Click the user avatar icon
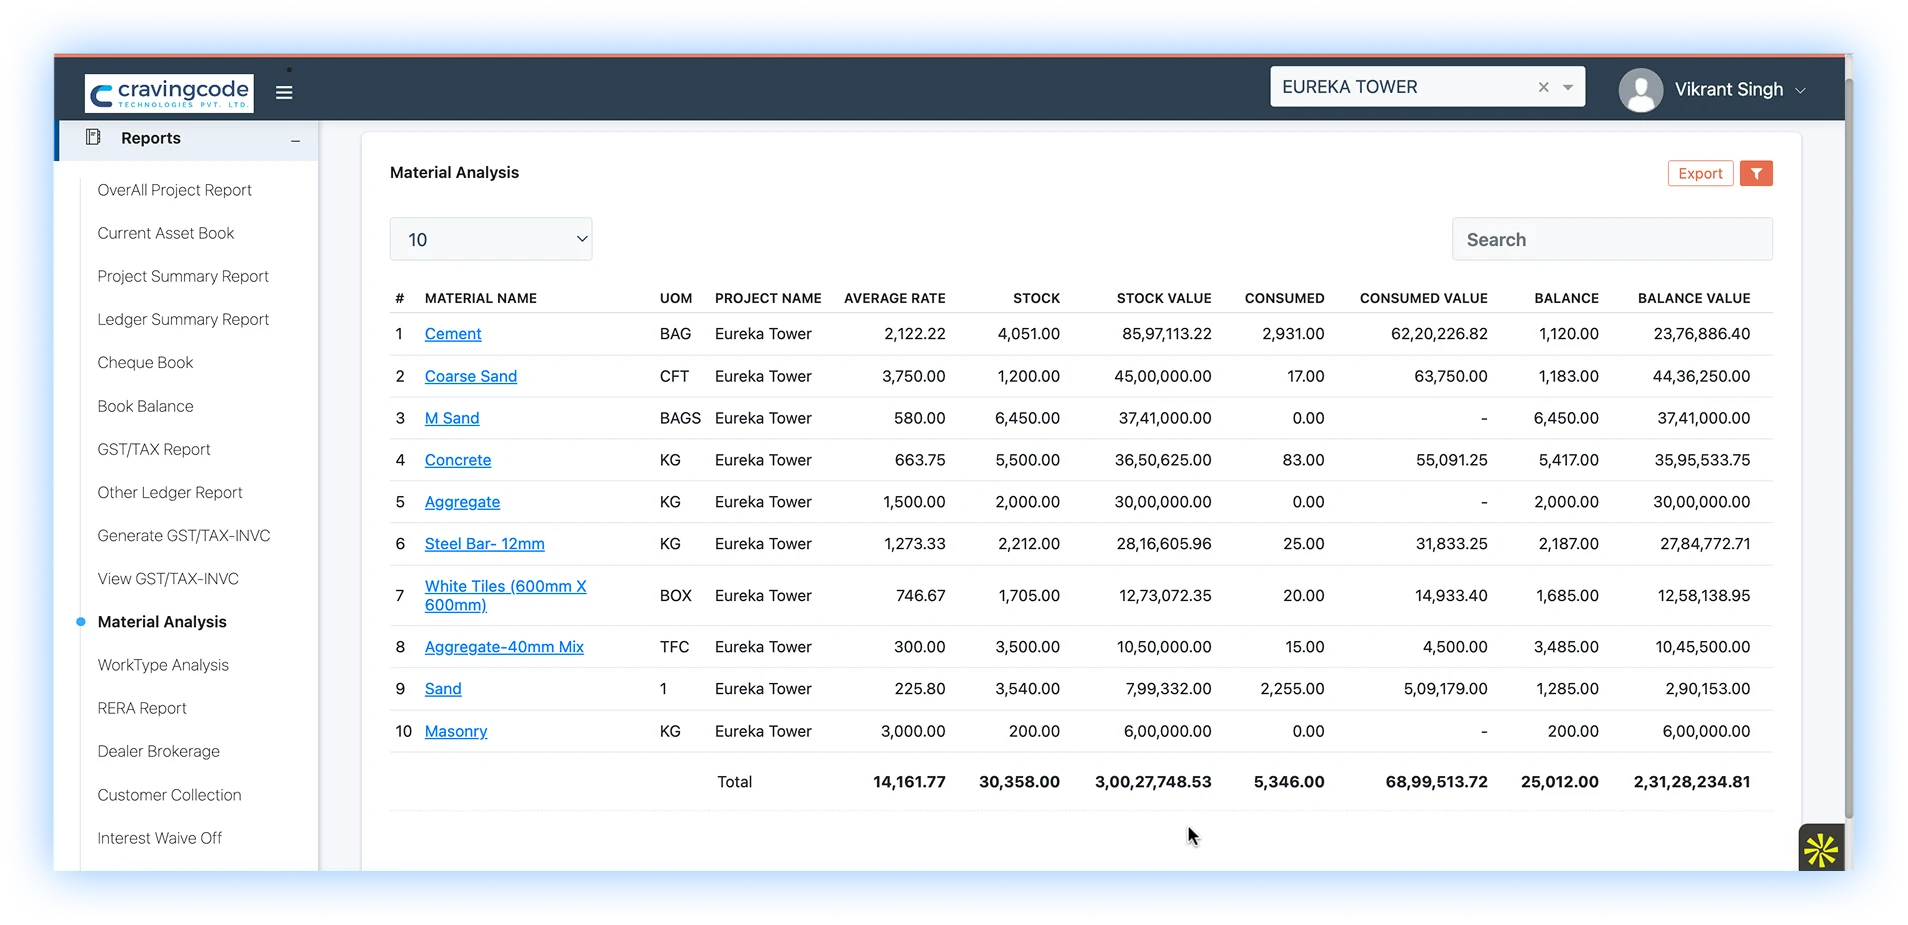The height and width of the screenshot is (925, 1908). coord(1640,90)
